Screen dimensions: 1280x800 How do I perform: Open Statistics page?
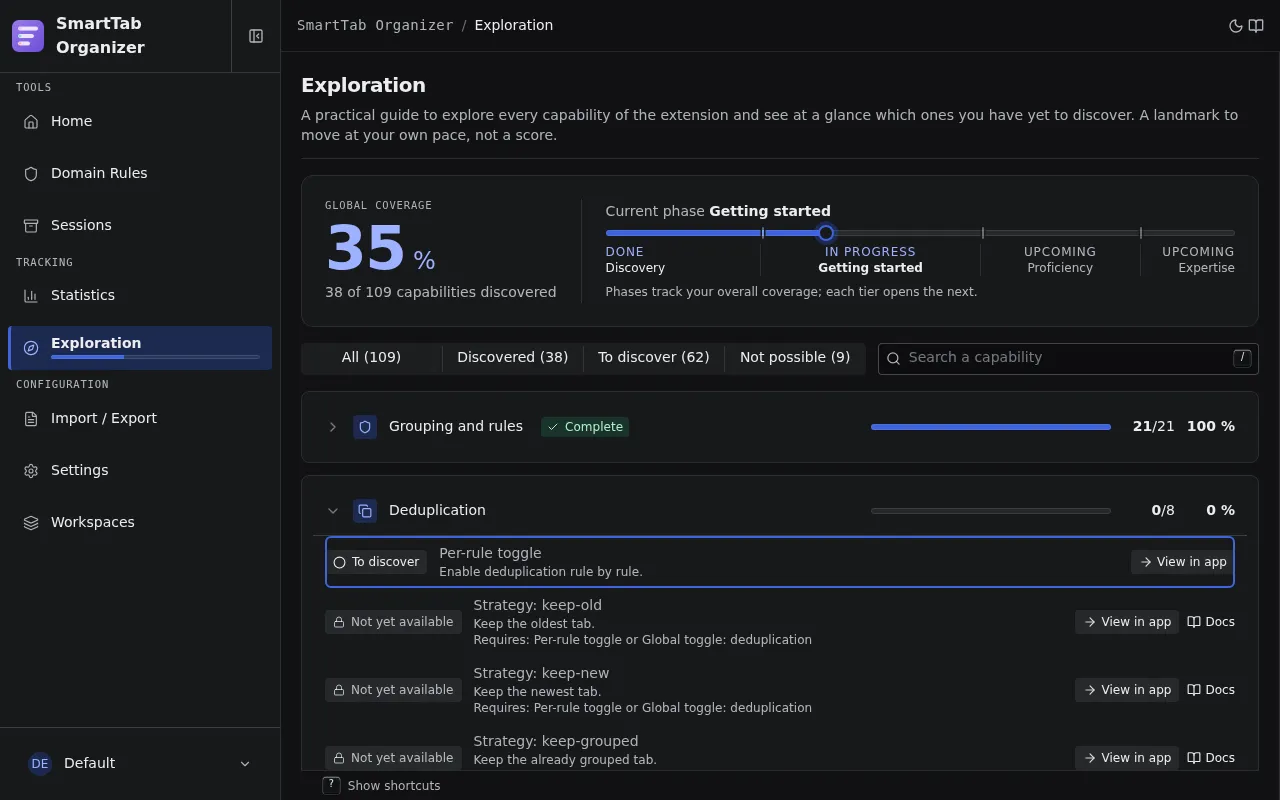point(140,296)
